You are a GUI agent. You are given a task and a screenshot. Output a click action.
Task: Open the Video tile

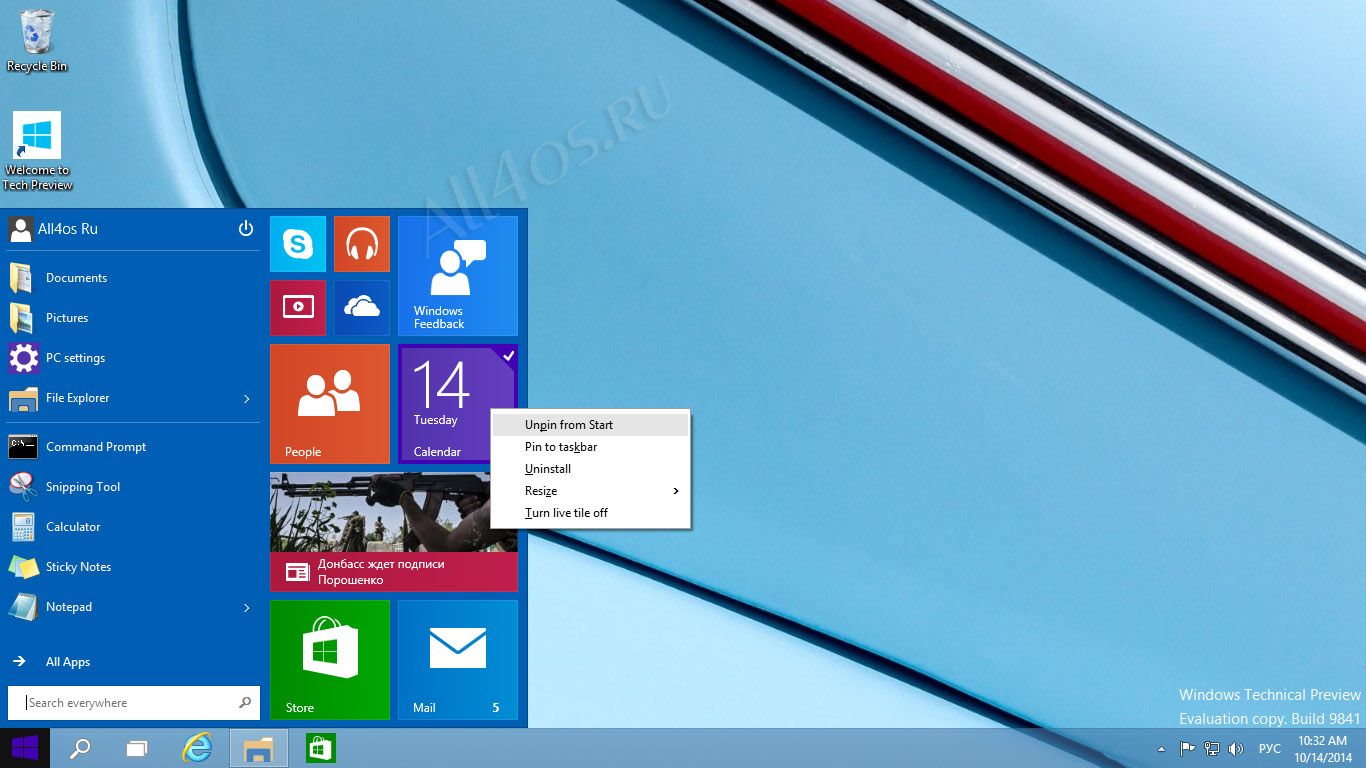(x=298, y=308)
